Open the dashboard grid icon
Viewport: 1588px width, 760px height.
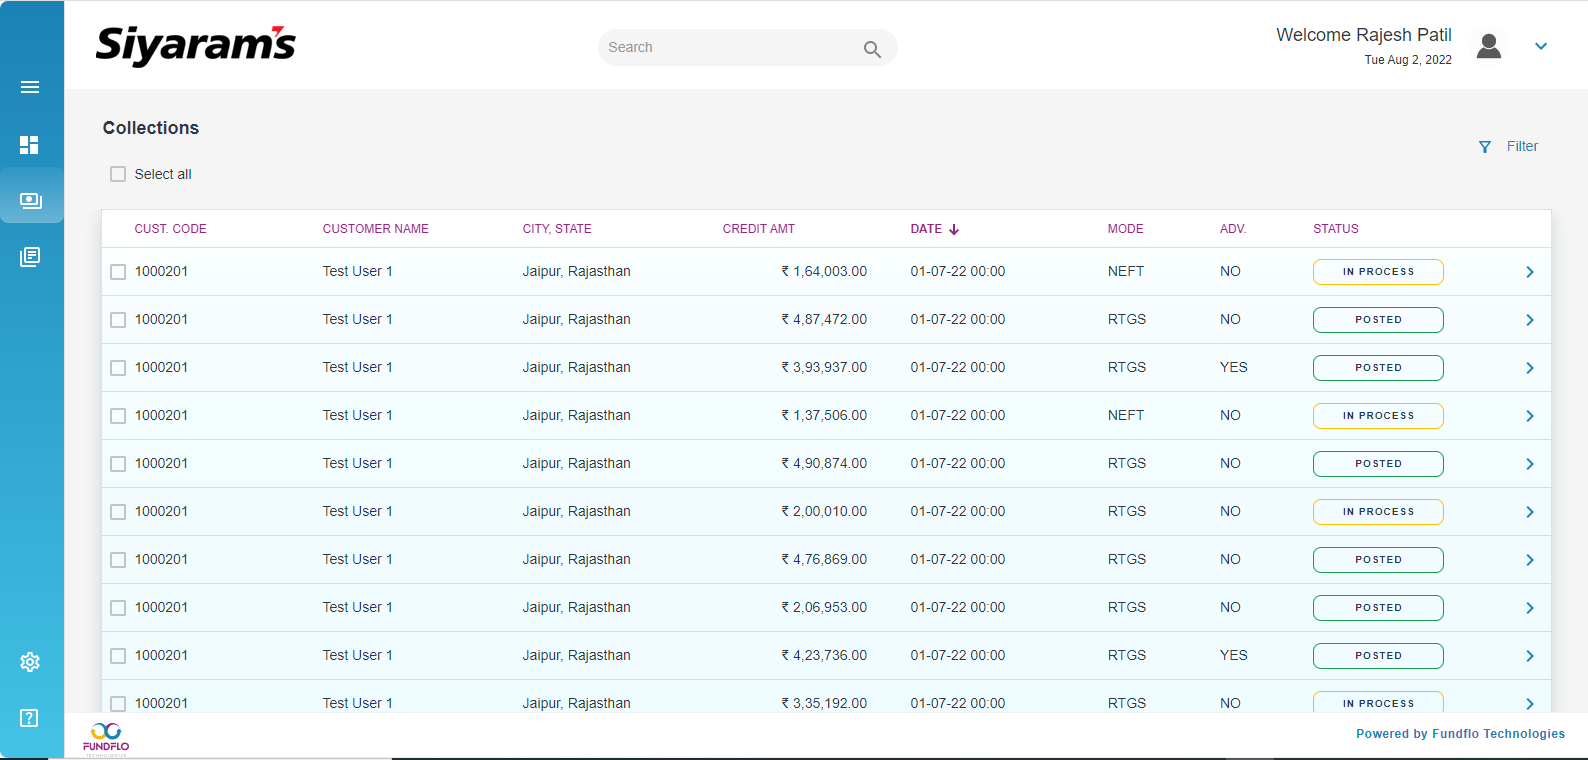(x=30, y=145)
